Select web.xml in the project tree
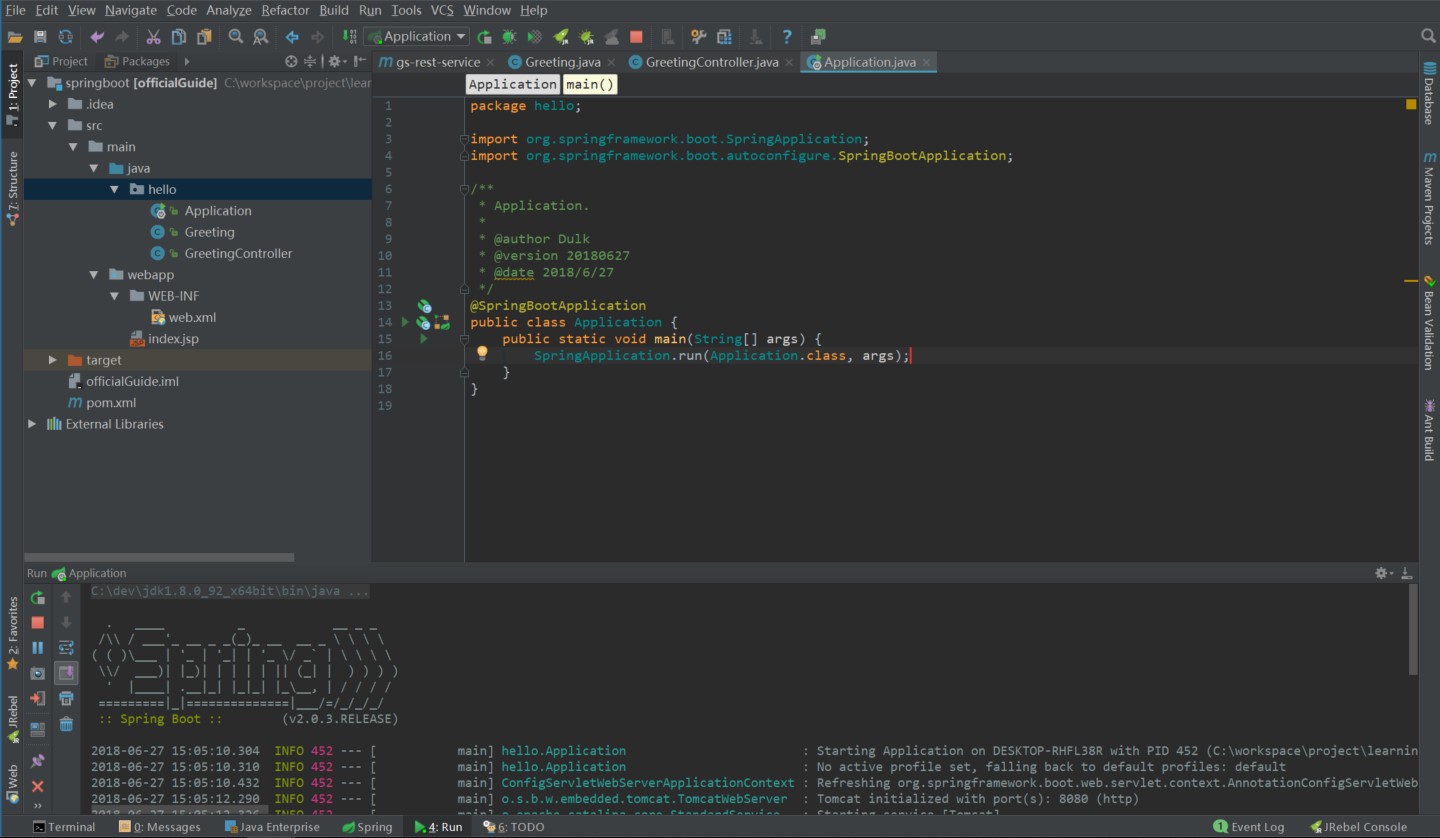The width and height of the screenshot is (1440, 838). [192, 317]
